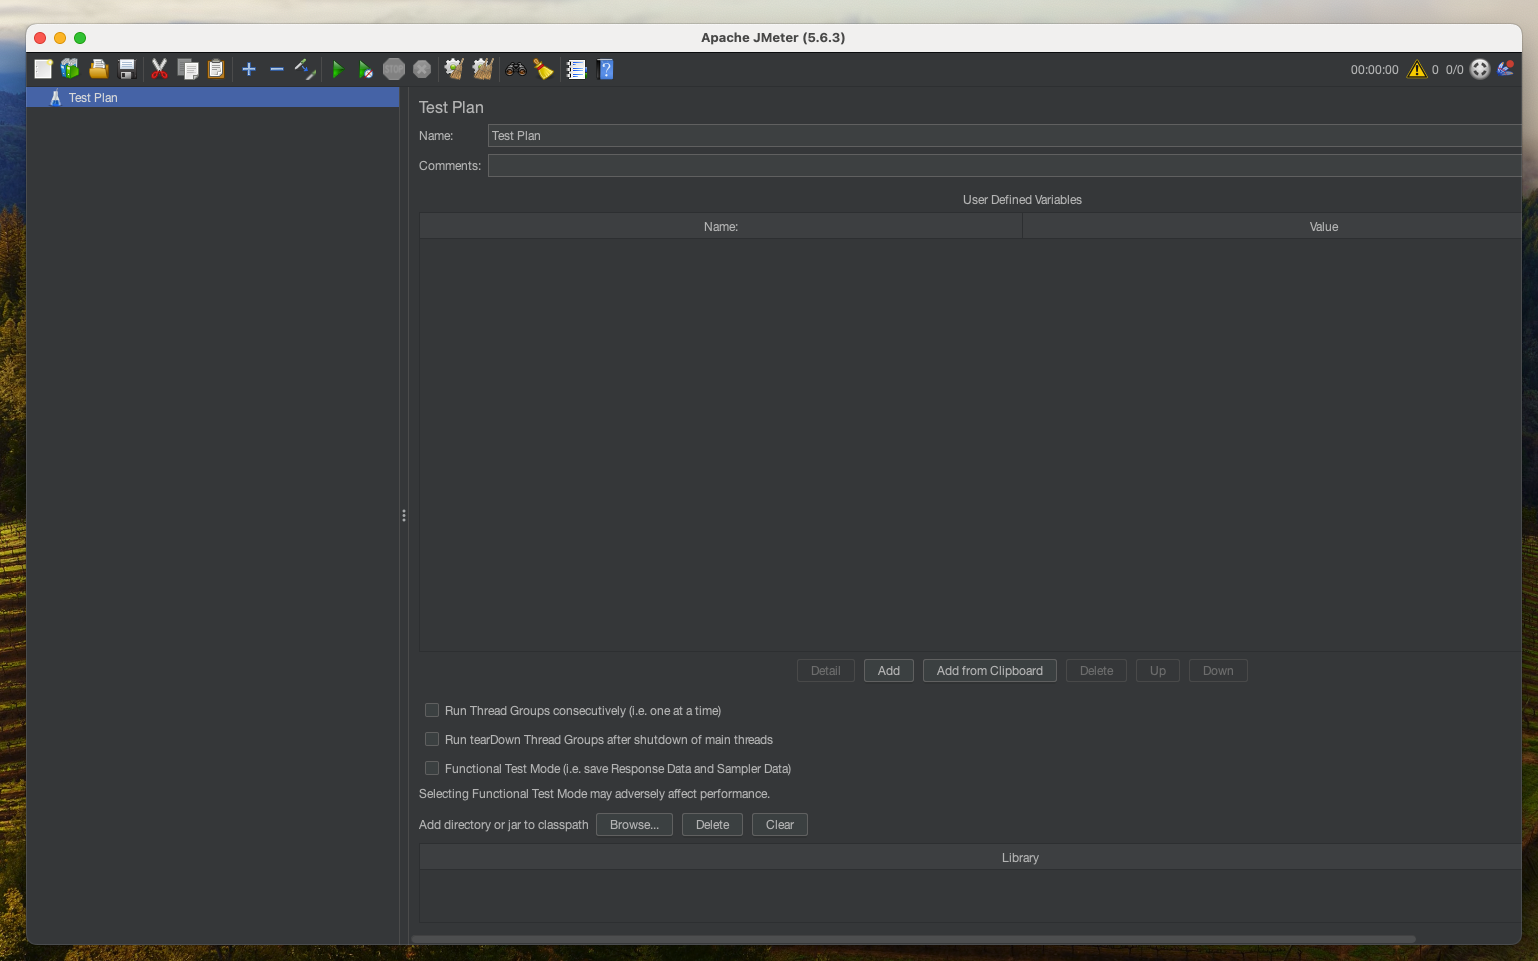The width and height of the screenshot is (1538, 961).
Task: Click the classpath Delete button
Action: [712, 825]
